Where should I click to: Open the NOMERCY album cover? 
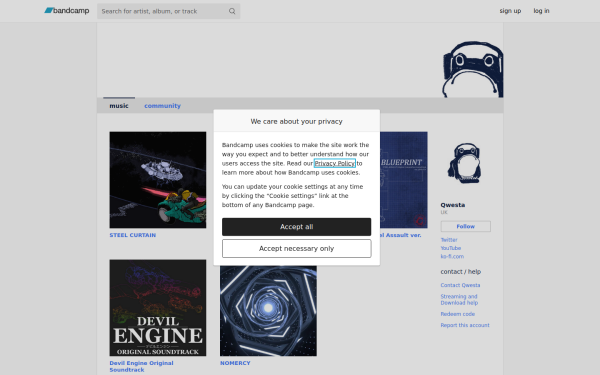pos(268,311)
